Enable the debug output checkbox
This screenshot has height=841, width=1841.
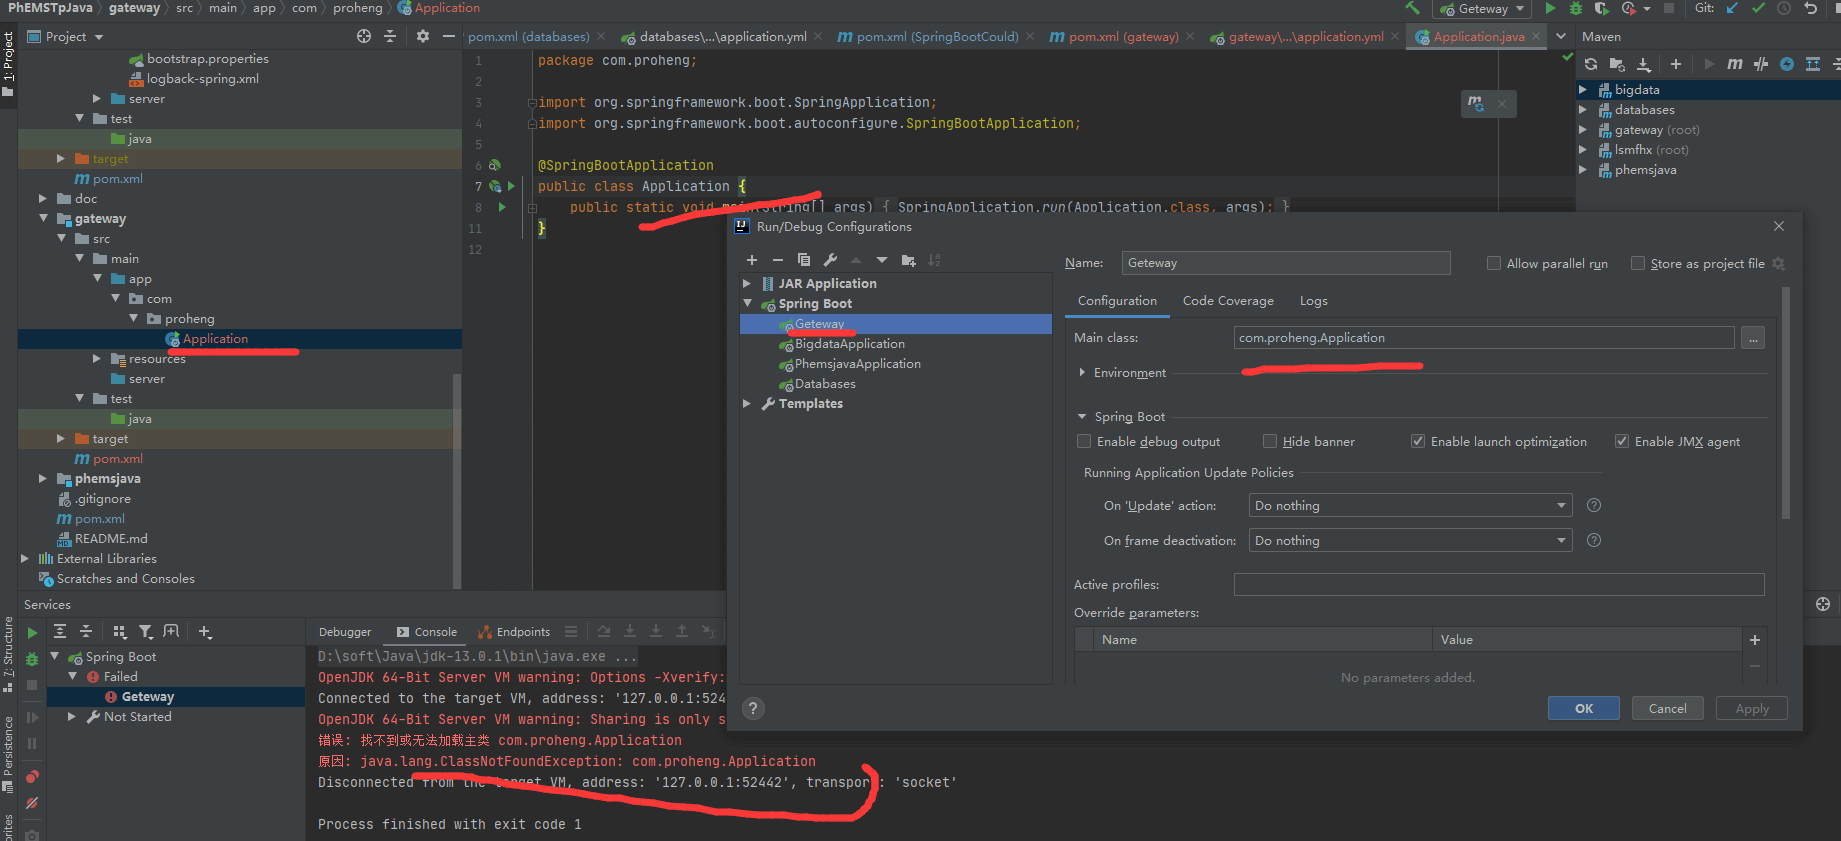(1084, 441)
